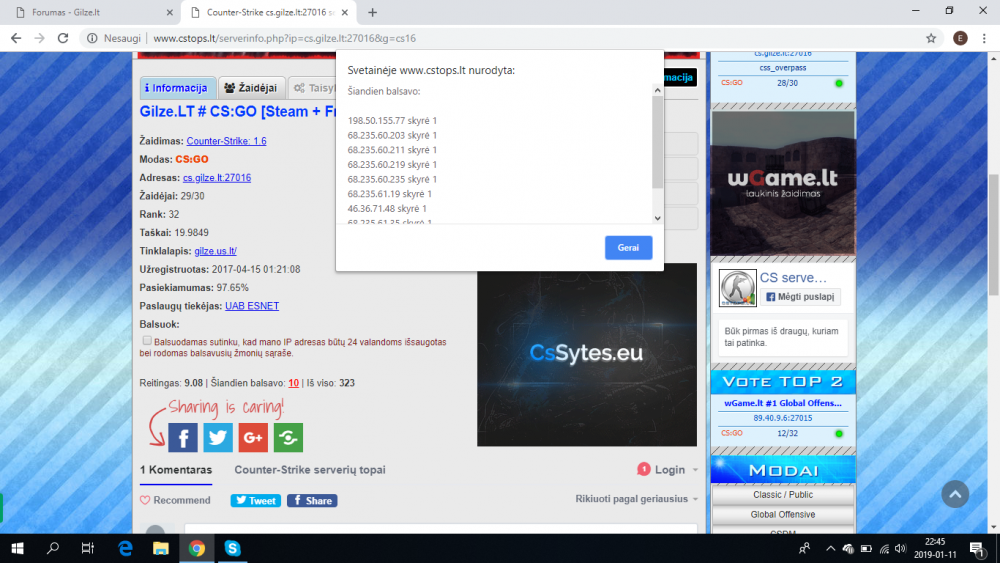Select Žaidėjai tab
The height and width of the screenshot is (563, 1000).
click(251, 88)
